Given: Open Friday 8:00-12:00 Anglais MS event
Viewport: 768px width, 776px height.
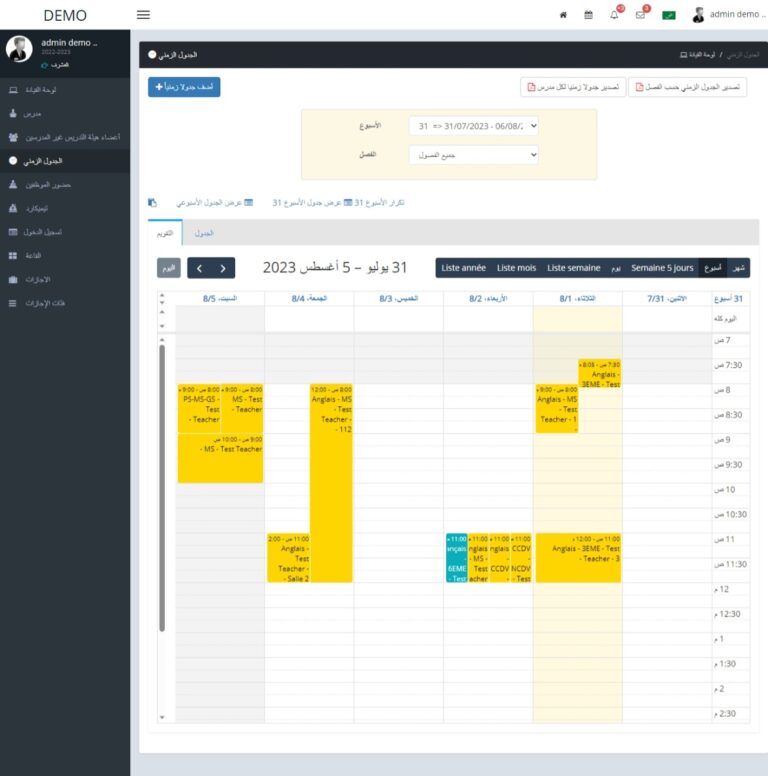Looking at the screenshot, I should [331, 483].
